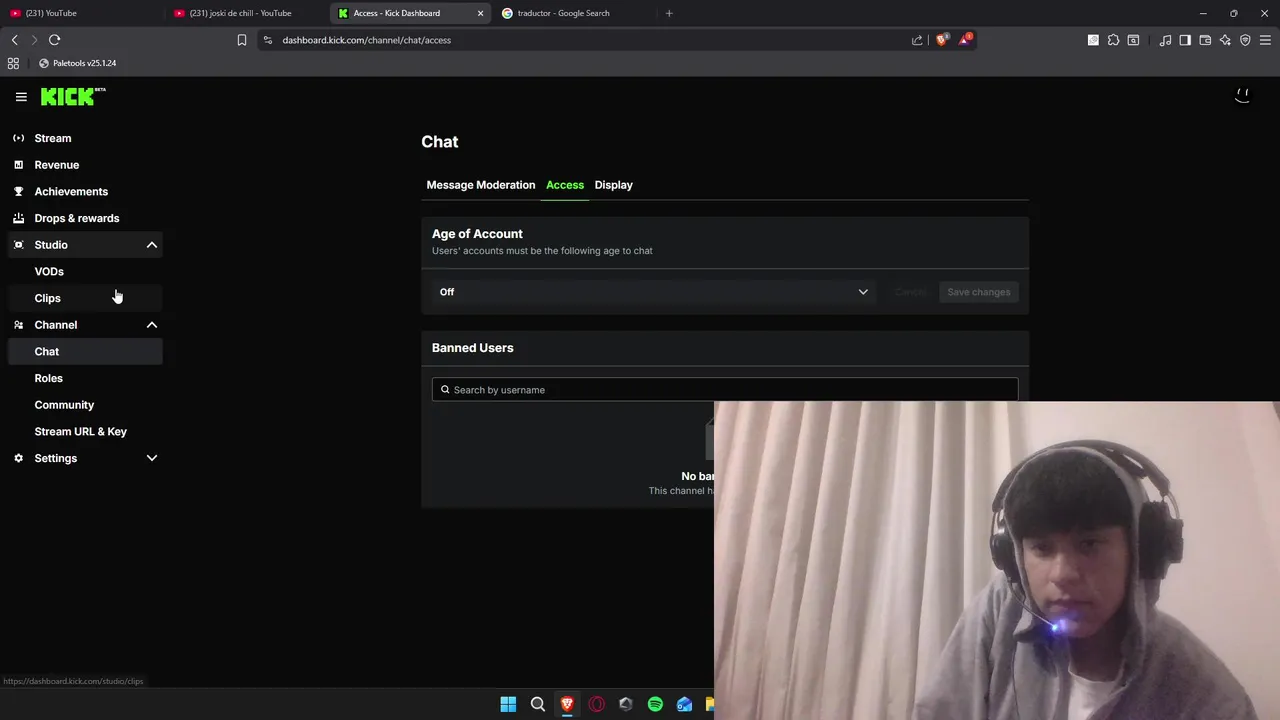The width and height of the screenshot is (1280, 720).
Task: Click the Save changes button
Action: coord(979,292)
